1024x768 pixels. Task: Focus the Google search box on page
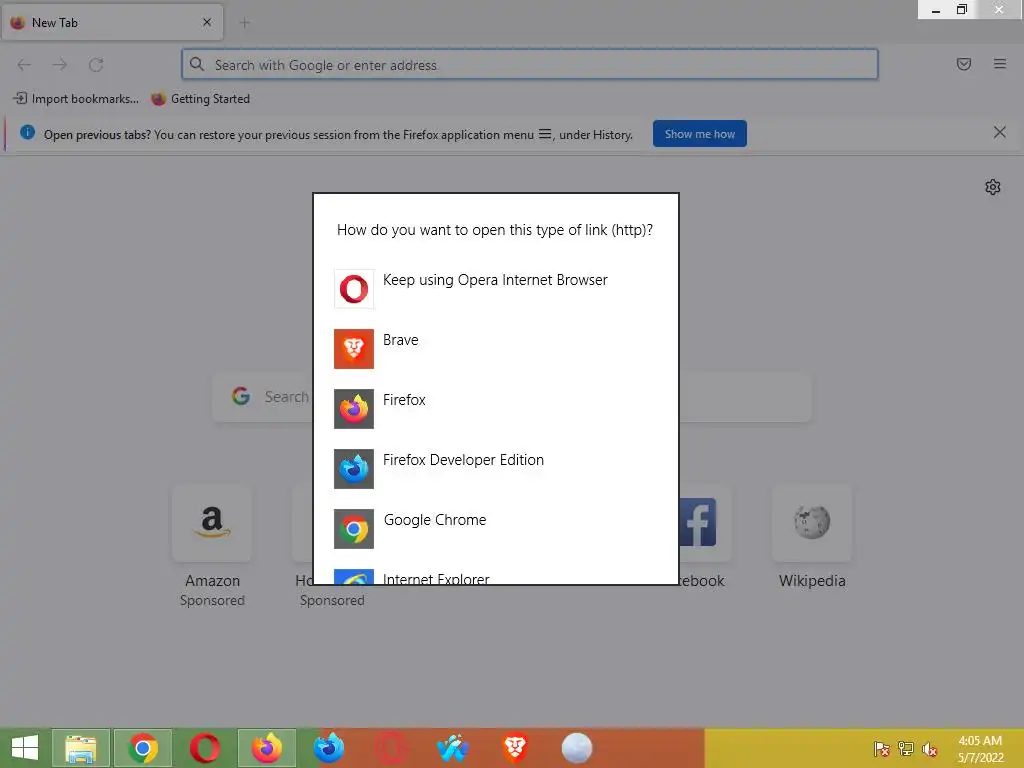pyautogui.click(x=512, y=397)
